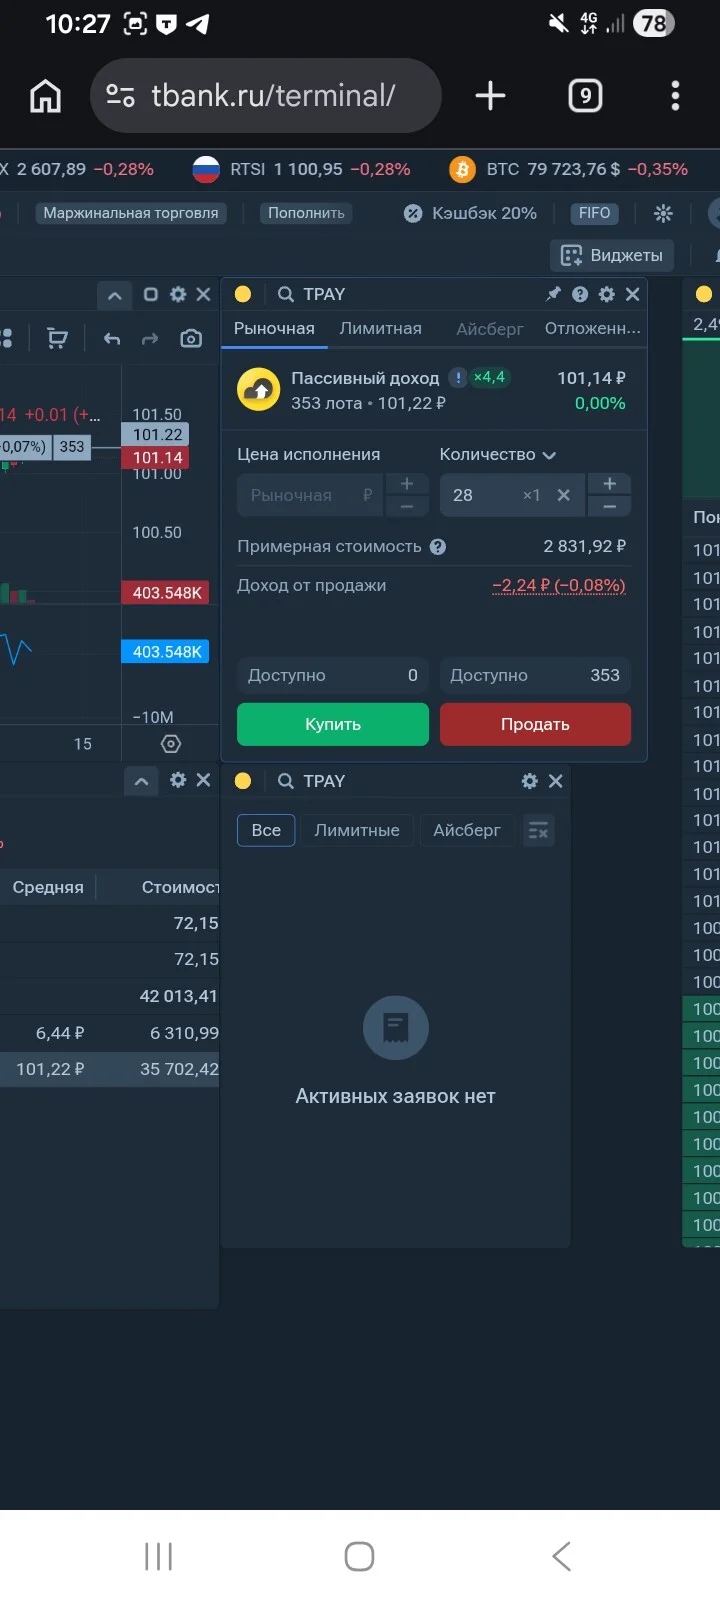Open the Кэшбэк 20% offer
This screenshot has height=1600, width=720.
click(x=470, y=213)
